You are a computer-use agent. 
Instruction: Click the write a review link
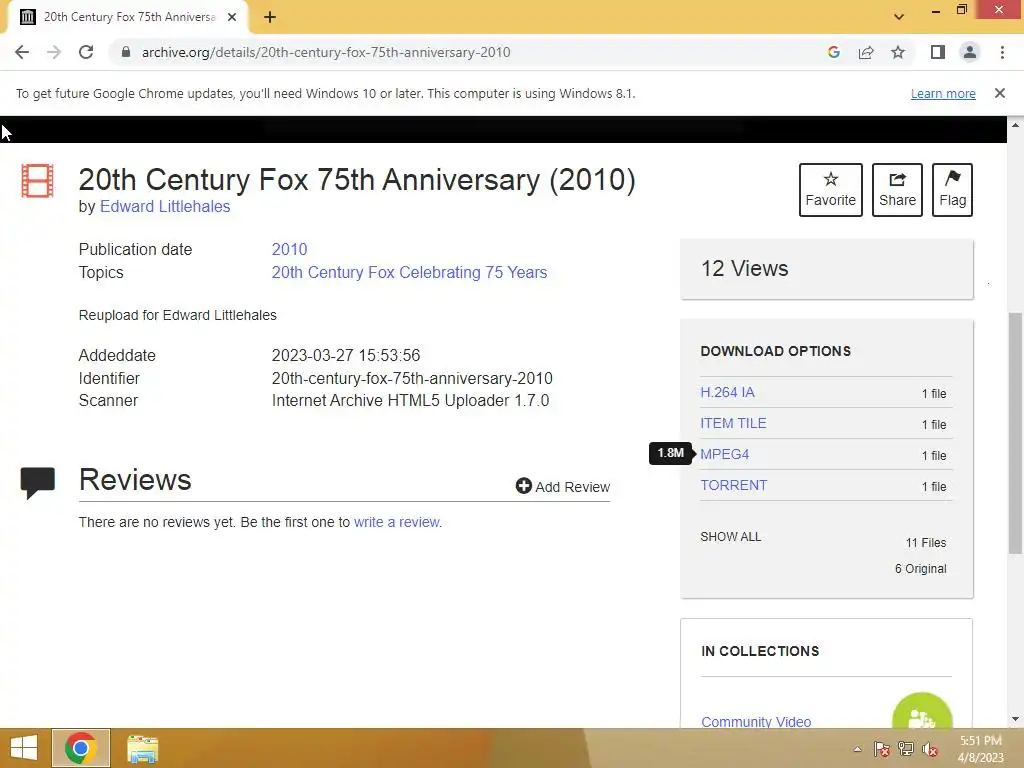[x=396, y=522]
